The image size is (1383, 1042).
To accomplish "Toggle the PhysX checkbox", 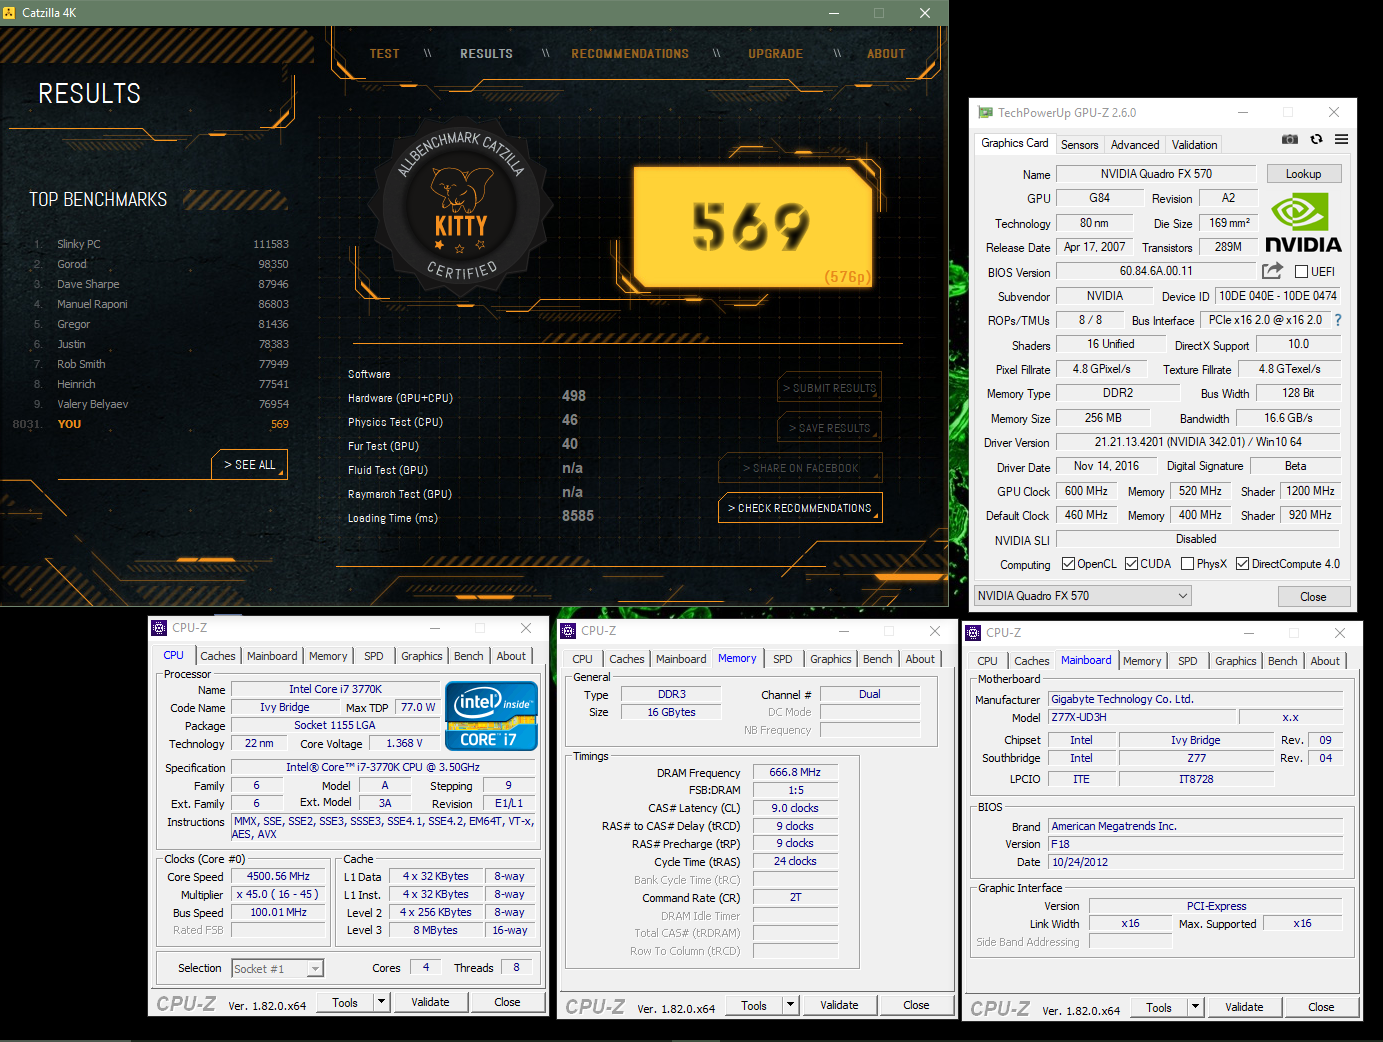I will point(1187,564).
